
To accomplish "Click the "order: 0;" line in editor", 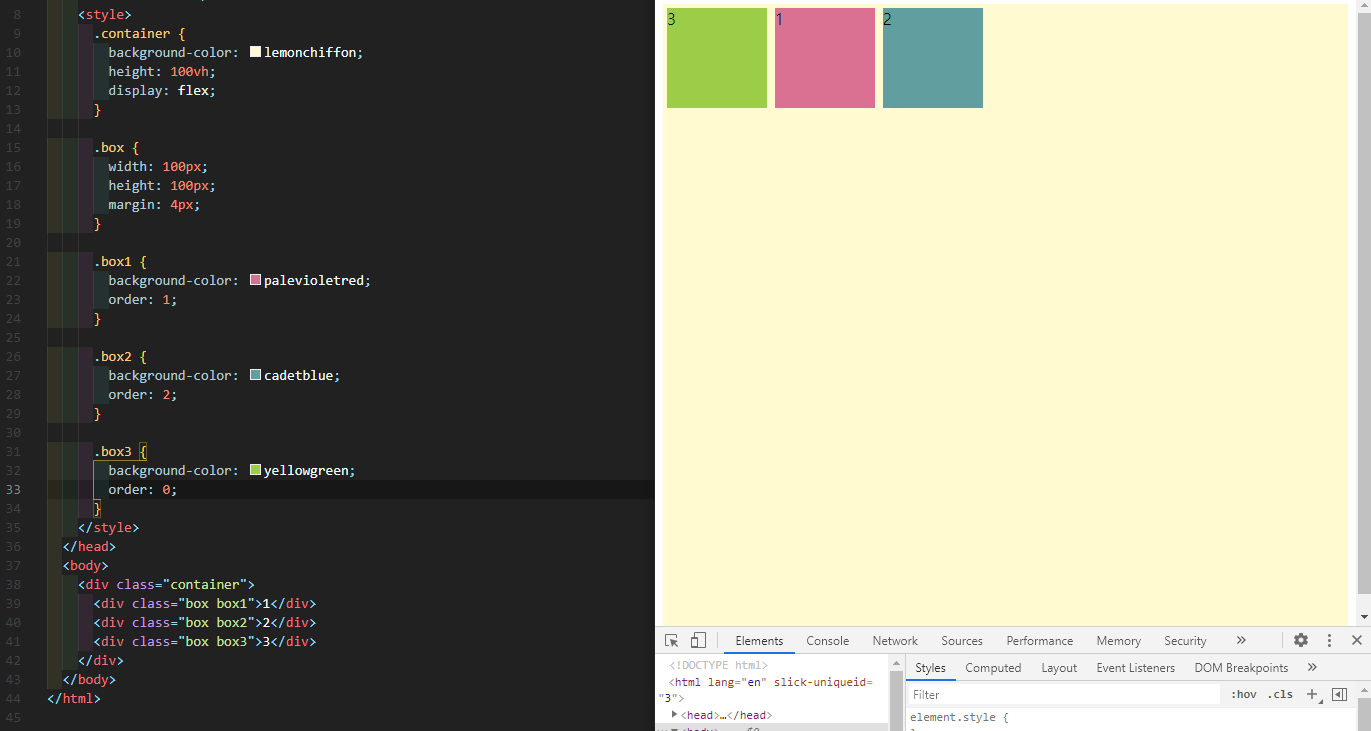I will pyautogui.click(x=142, y=490).
